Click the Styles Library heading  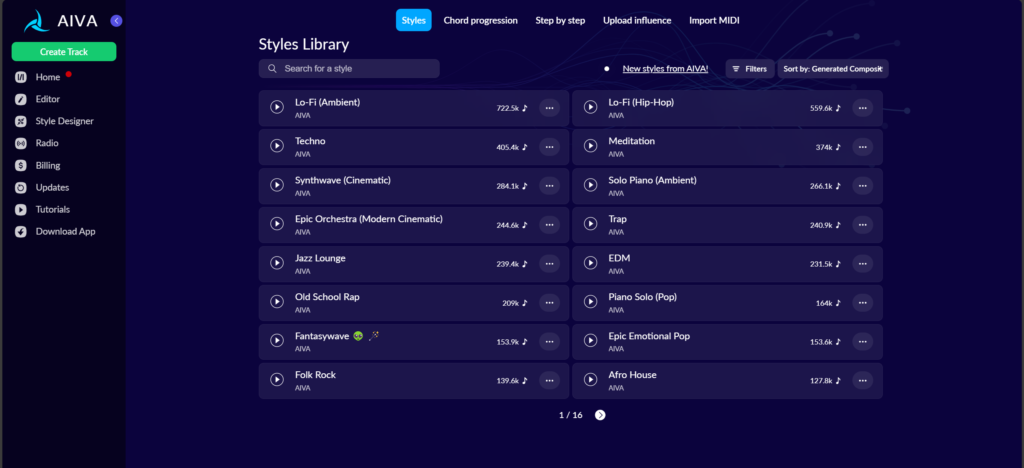304,44
